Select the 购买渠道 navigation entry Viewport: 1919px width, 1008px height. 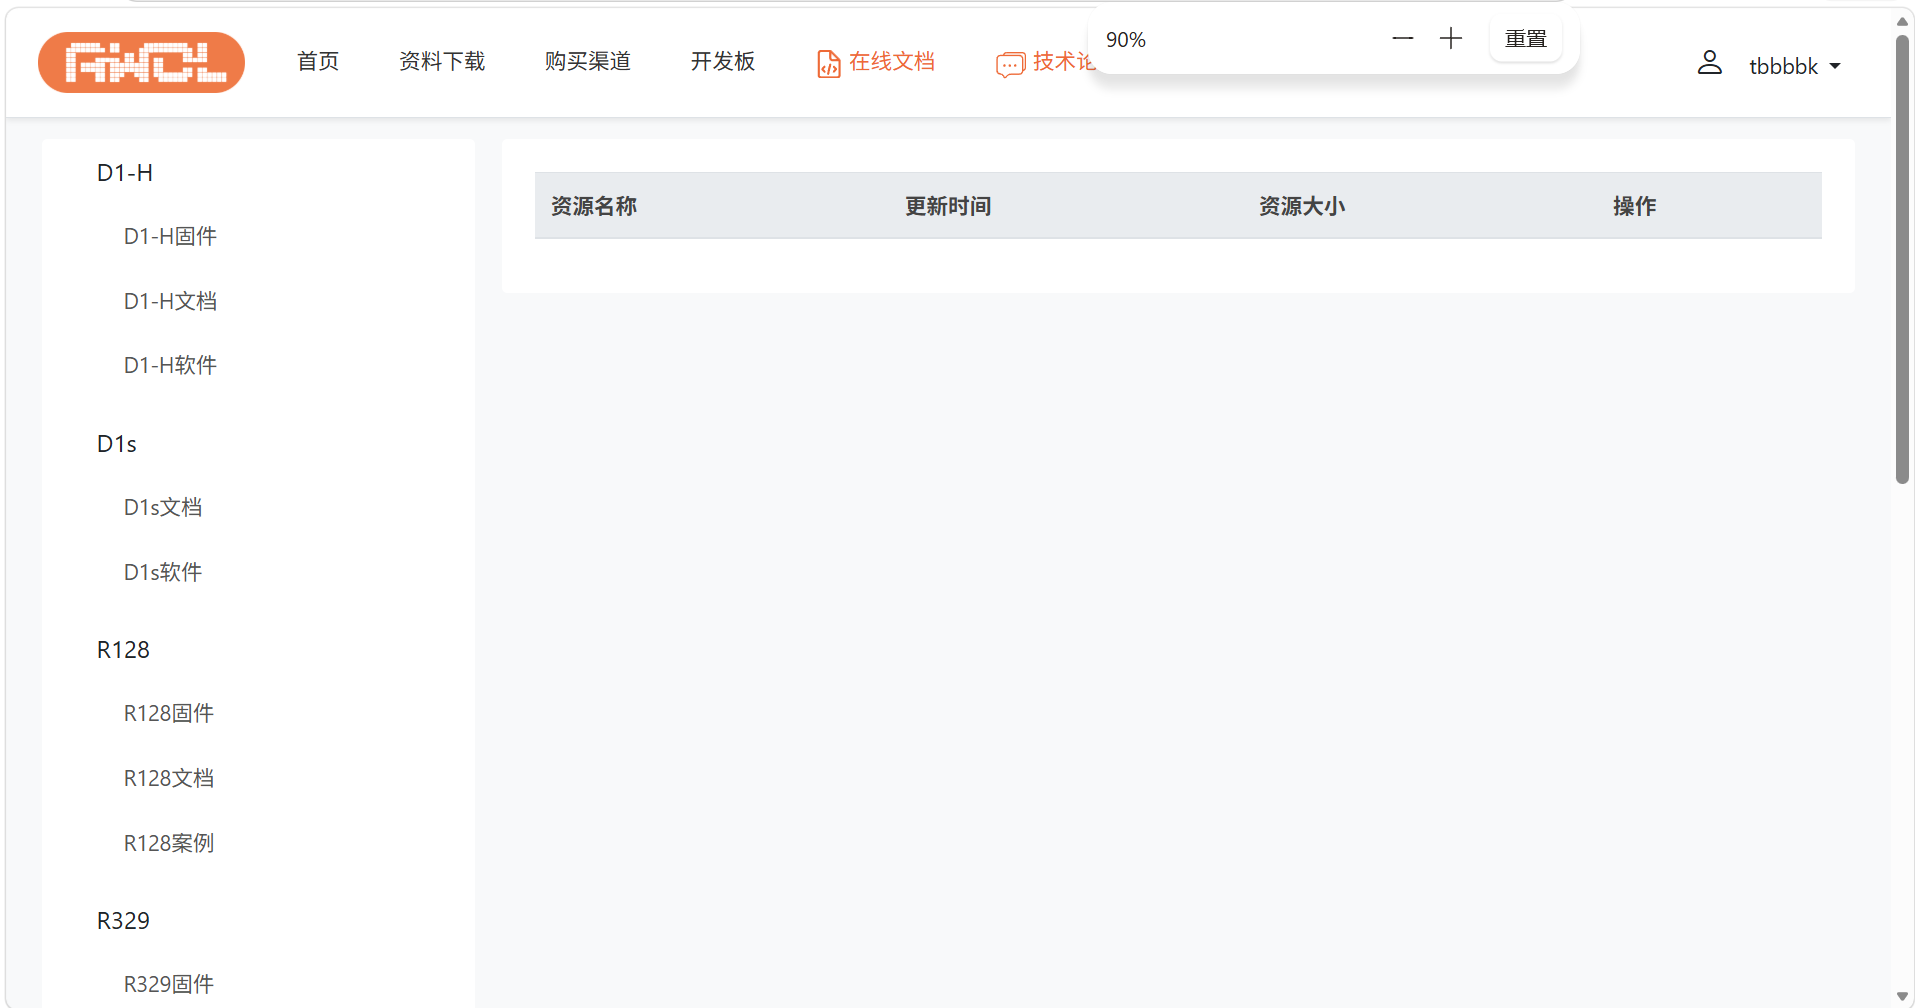pos(587,61)
